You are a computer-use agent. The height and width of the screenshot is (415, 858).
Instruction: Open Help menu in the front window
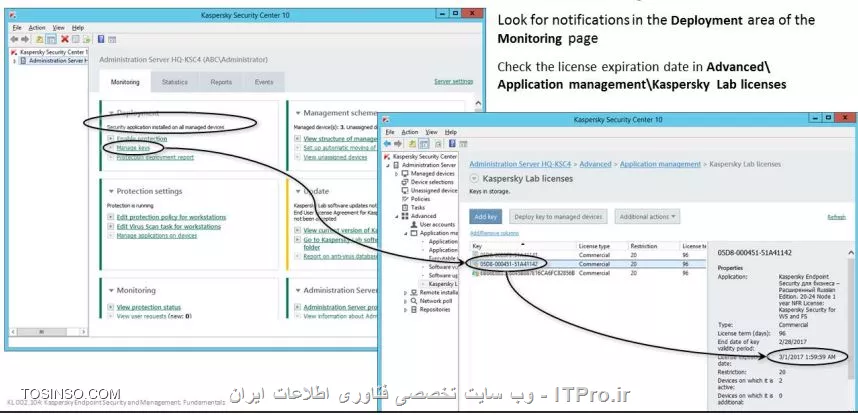[451, 132]
